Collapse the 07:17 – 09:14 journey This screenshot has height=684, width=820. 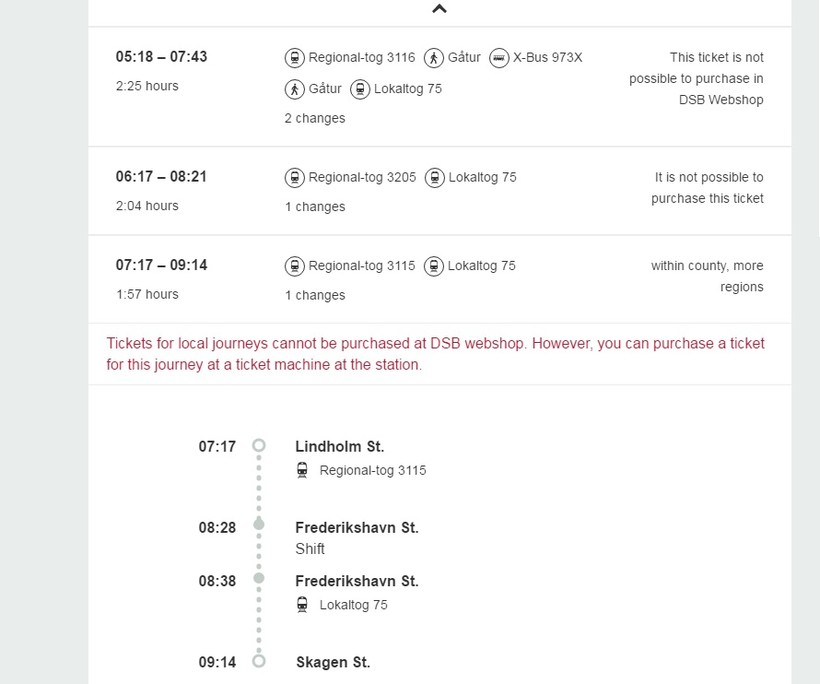[161, 265]
